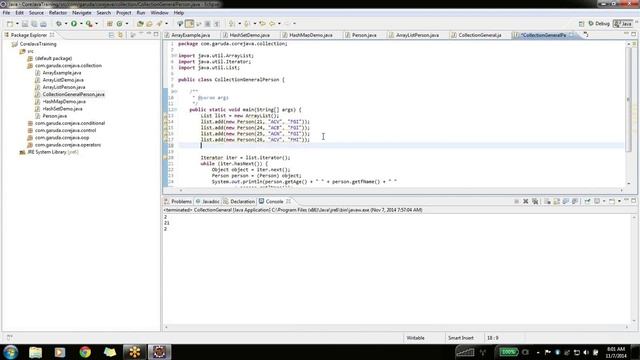The width and height of the screenshot is (640, 360).
Task: Click the editor vertical scrollbar
Action: tap(629, 99)
